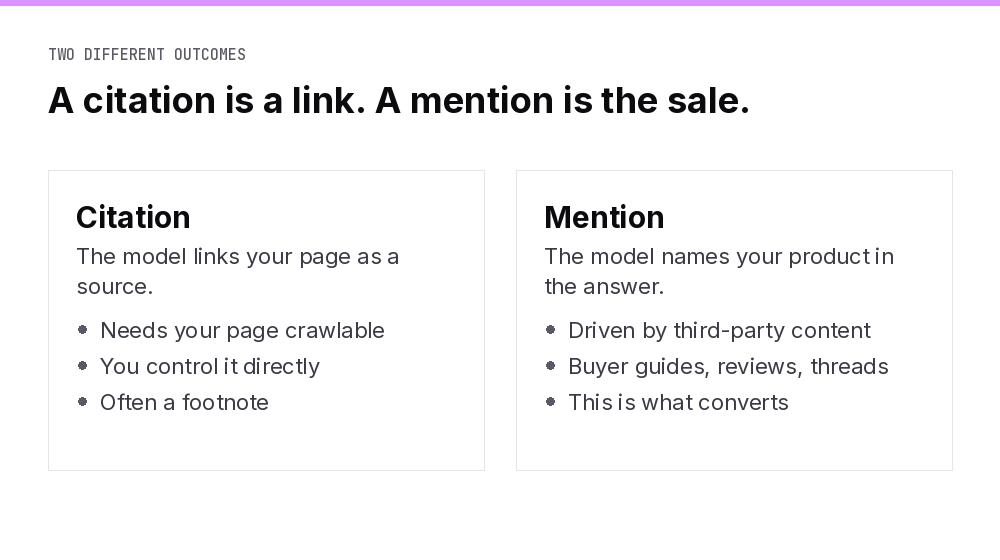Image resolution: width=1000 pixels, height=560 pixels.
Task: Click the Mention description about naming your product
Action: [x=719, y=271]
